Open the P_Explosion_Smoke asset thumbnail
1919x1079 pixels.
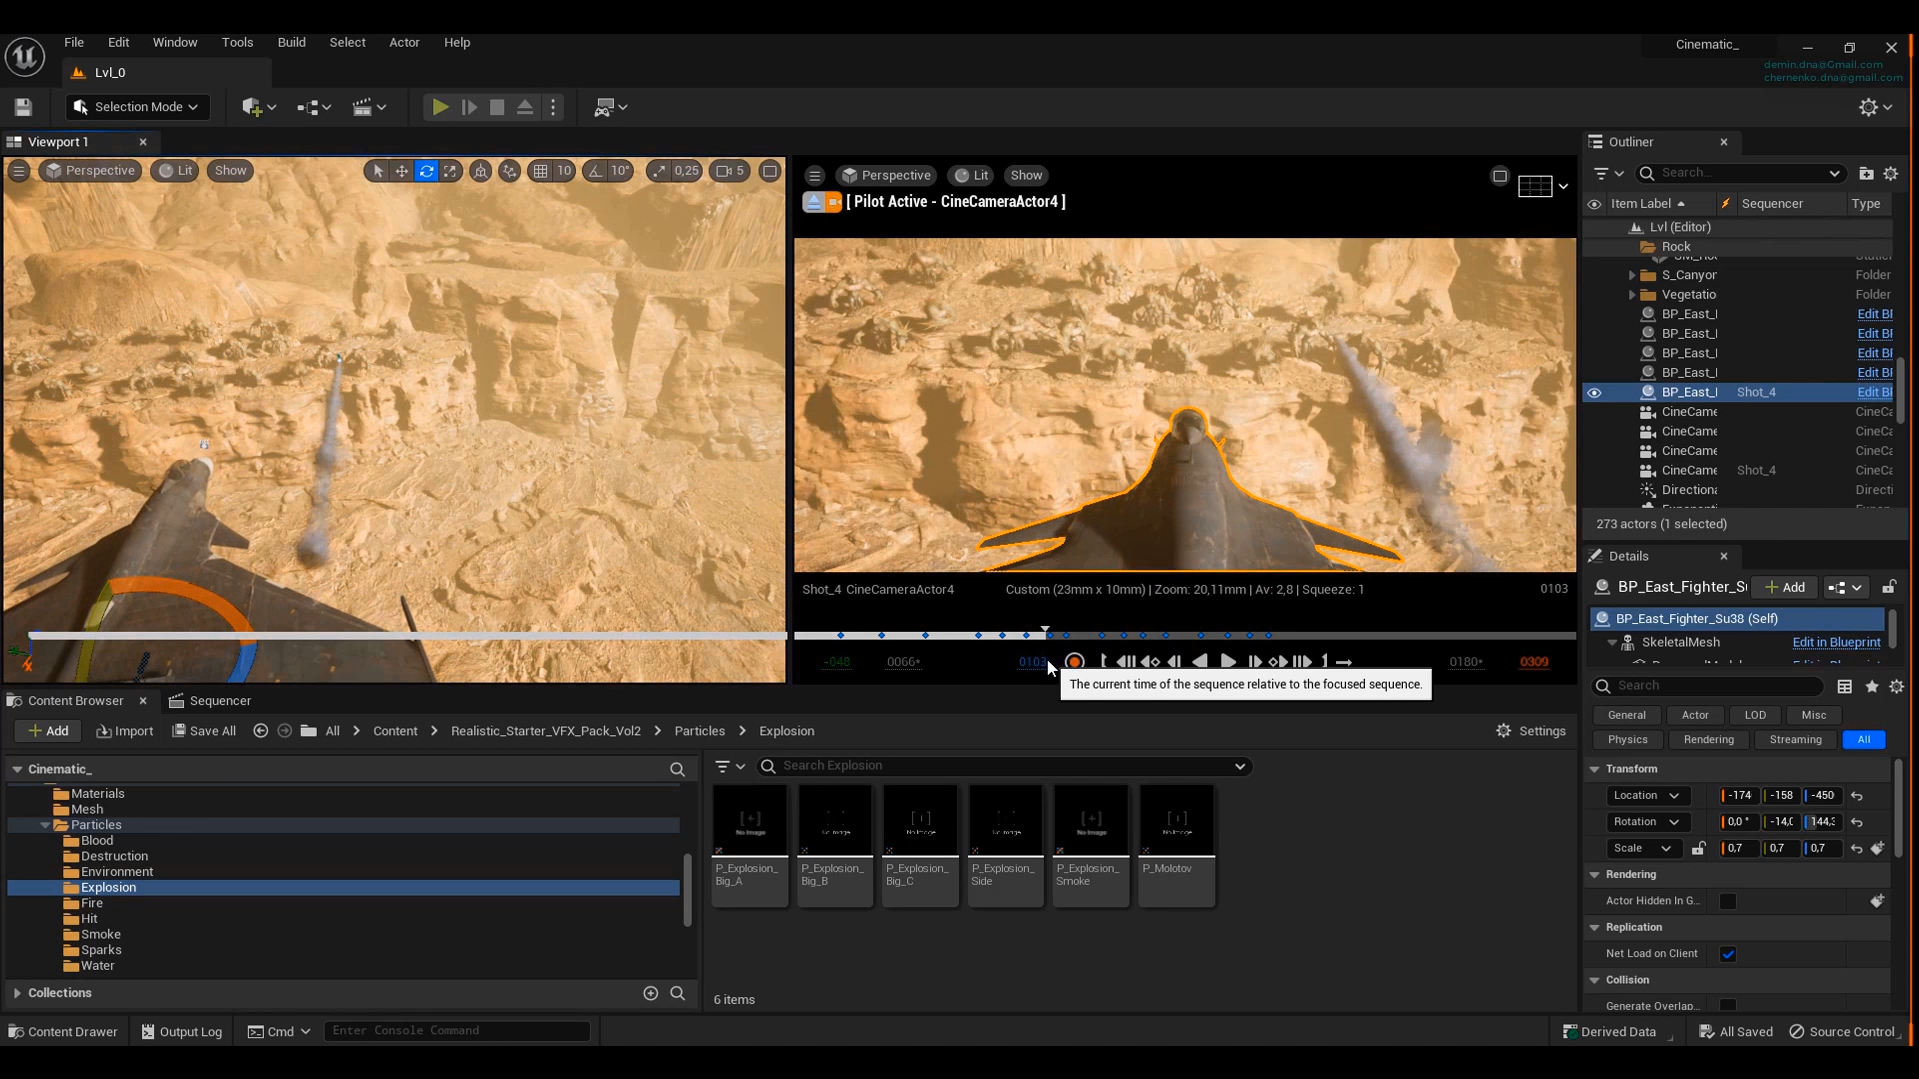pyautogui.click(x=1090, y=822)
